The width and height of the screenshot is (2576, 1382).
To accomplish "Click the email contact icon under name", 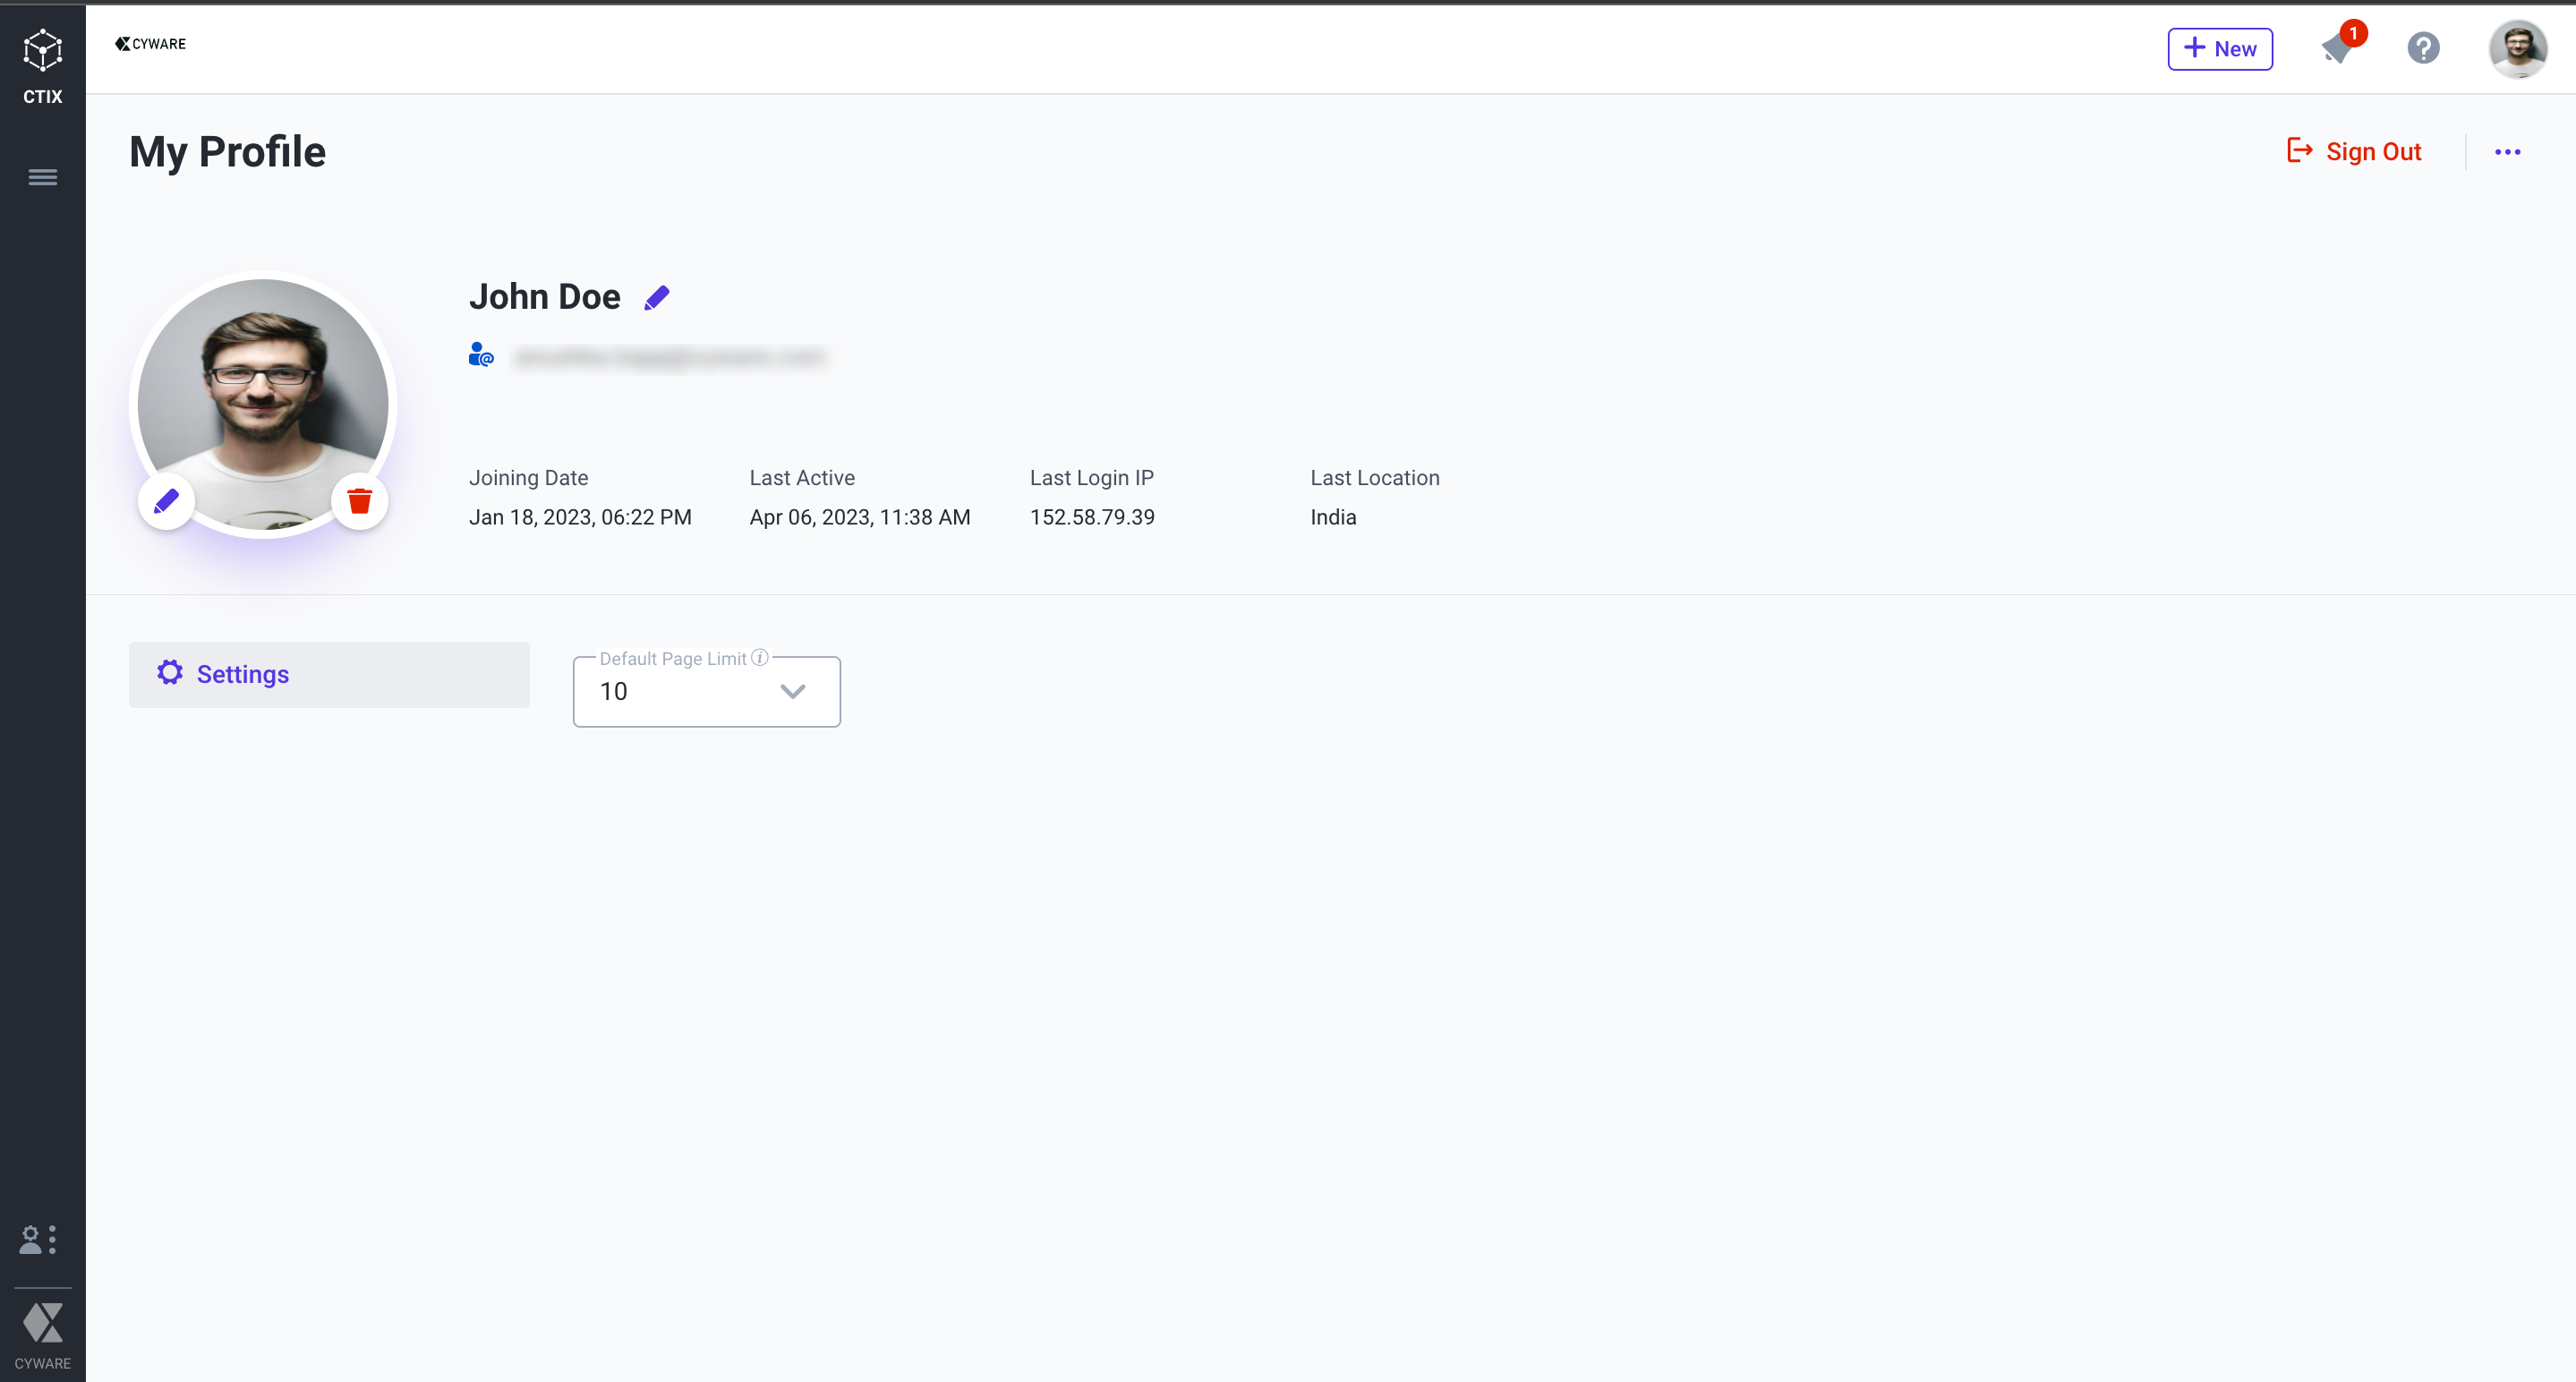I will pos(481,355).
